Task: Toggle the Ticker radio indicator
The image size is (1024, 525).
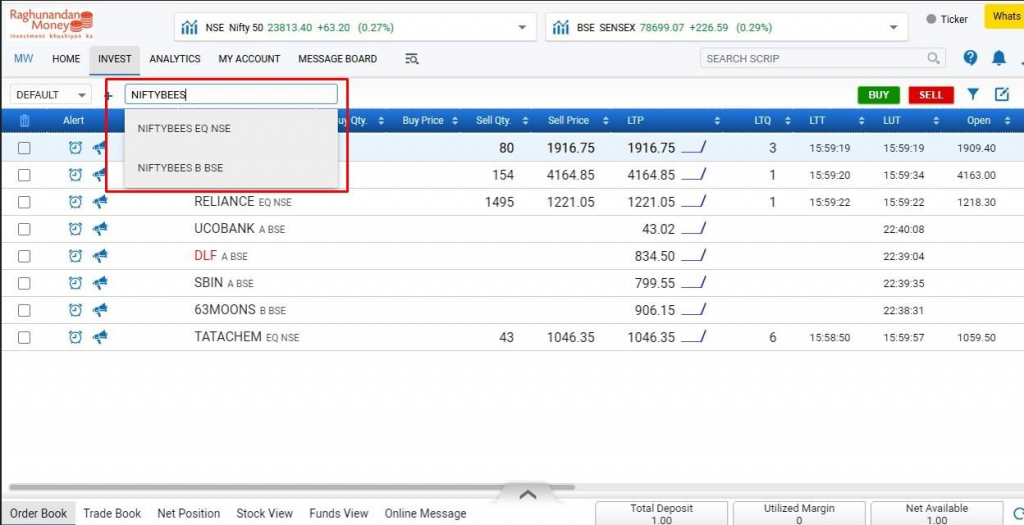Action: tap(931, 19)
